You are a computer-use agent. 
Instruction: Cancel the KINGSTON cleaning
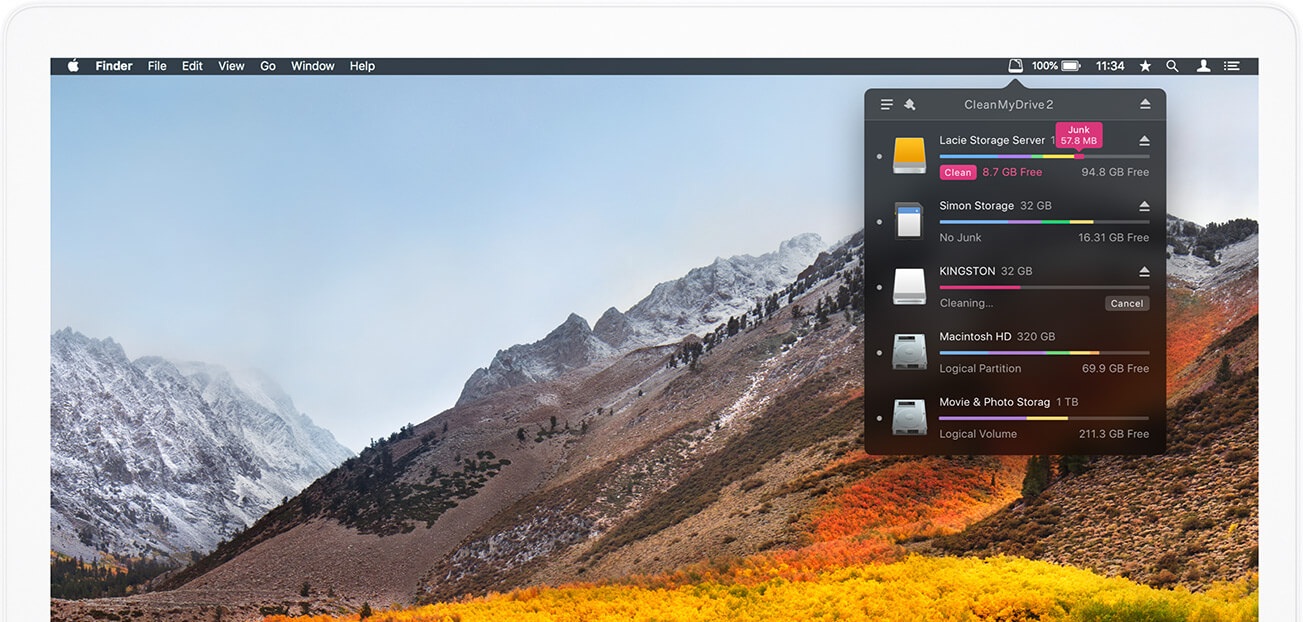click(x=1127, y=303)
